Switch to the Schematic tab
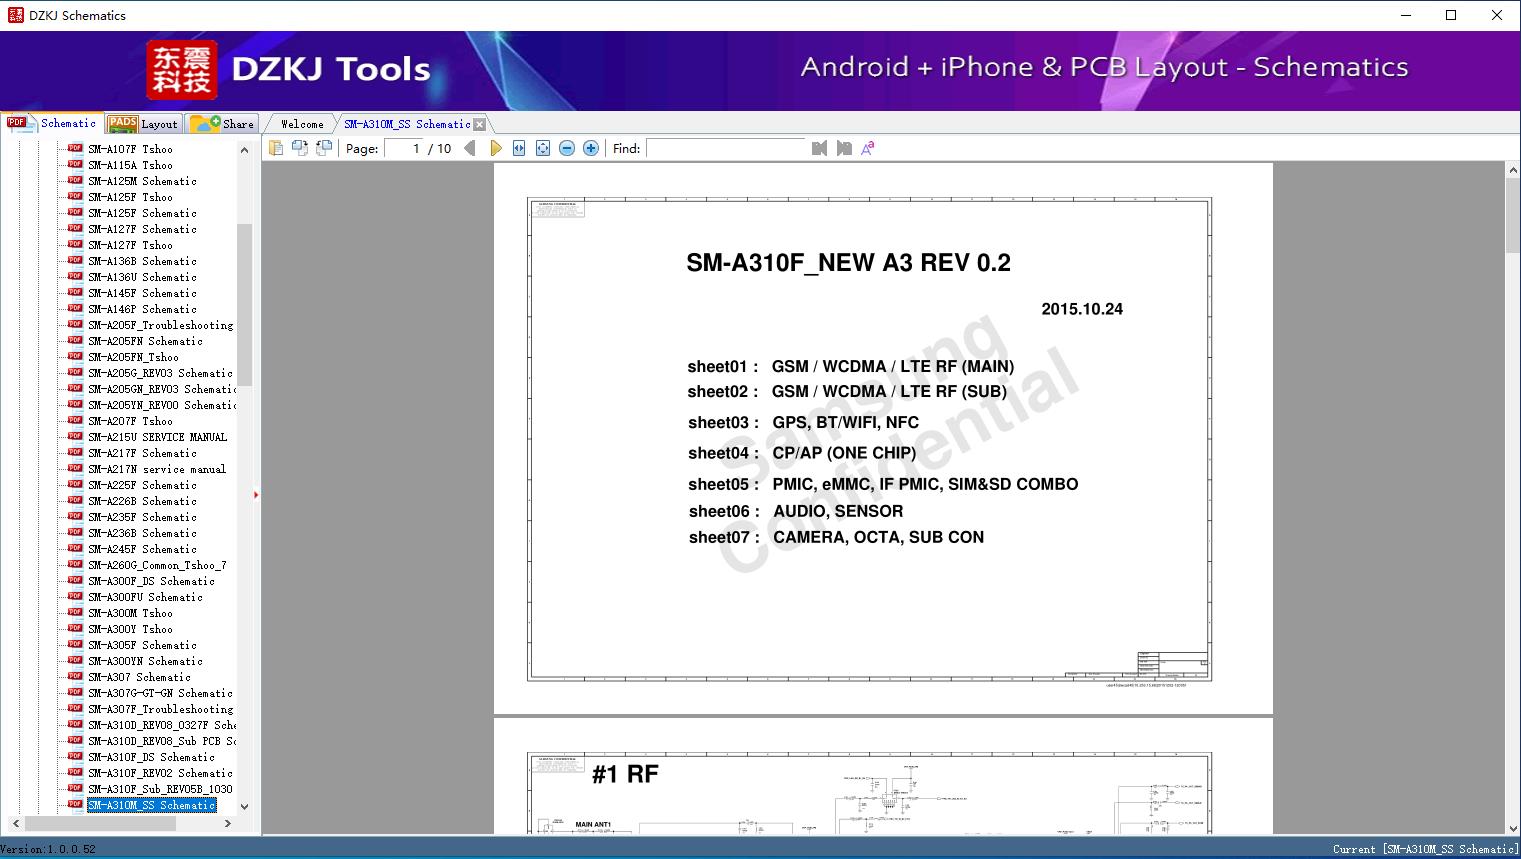 [52, 123]
